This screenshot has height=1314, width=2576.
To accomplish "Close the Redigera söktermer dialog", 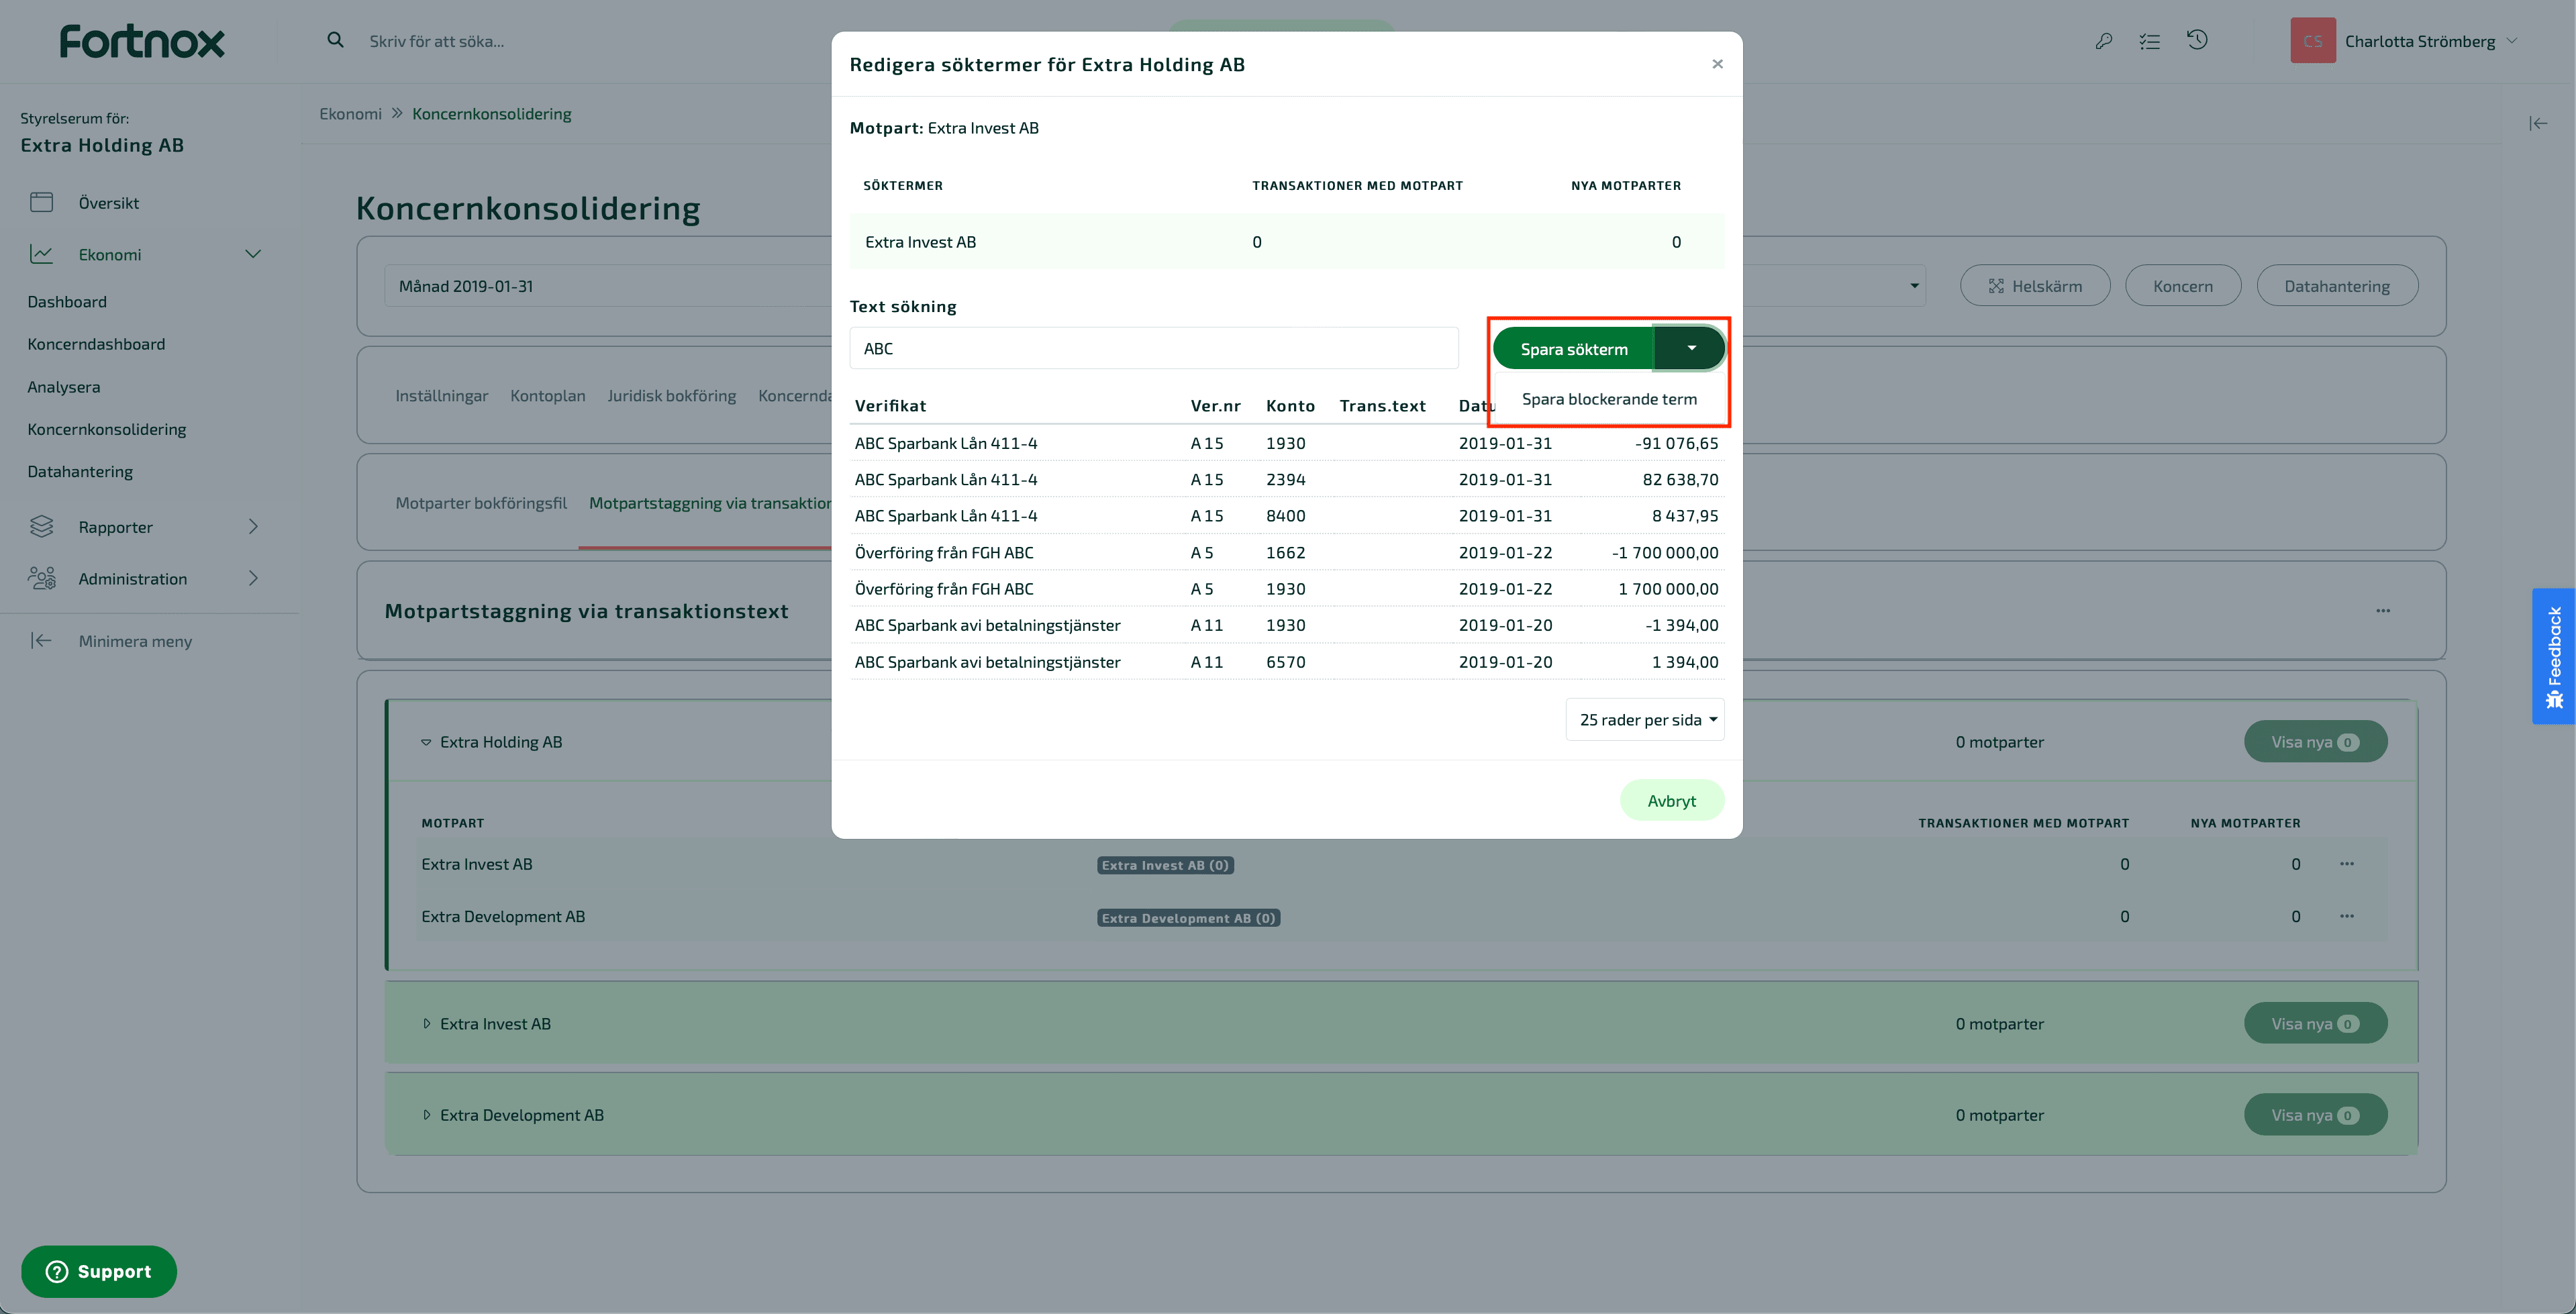I will pos(1717,64).
